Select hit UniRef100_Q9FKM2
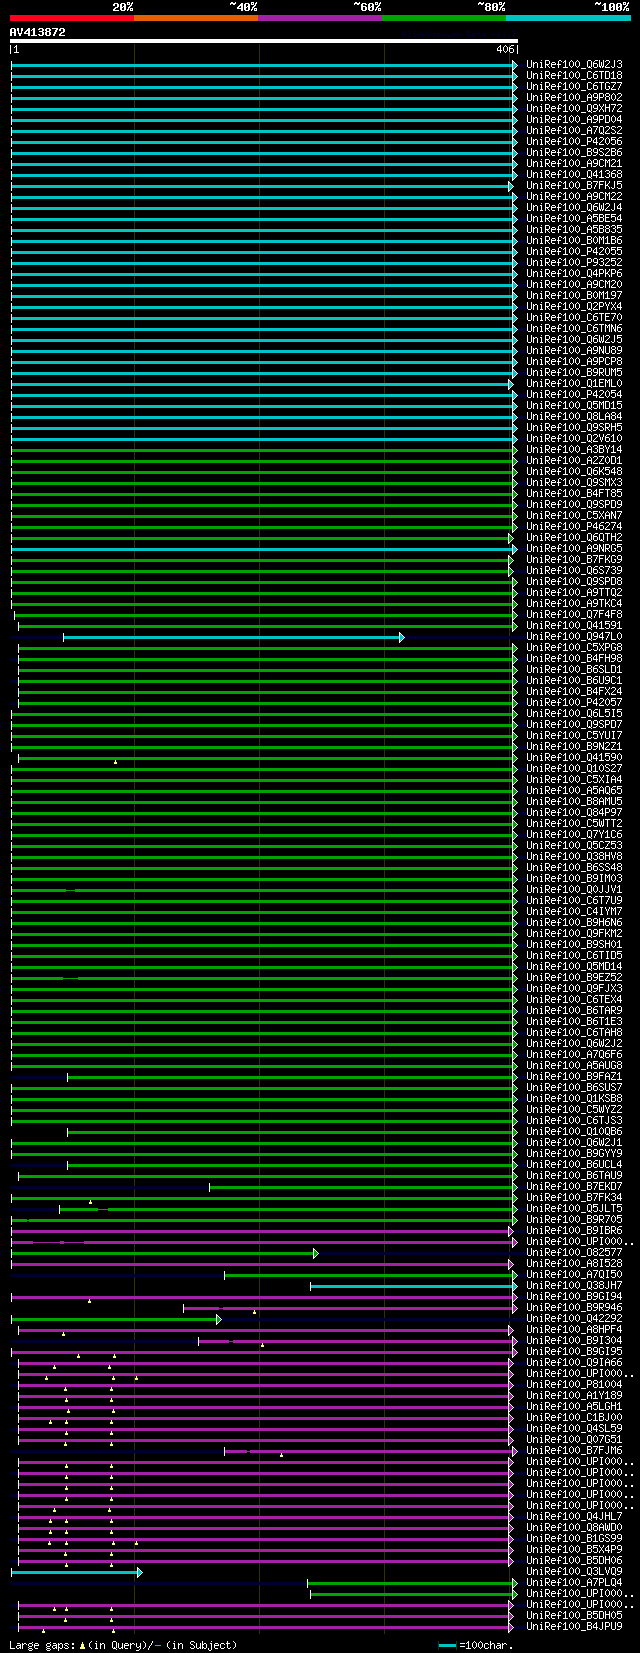Viewport: 640px width, 1653px height. (x=574, y=933)
